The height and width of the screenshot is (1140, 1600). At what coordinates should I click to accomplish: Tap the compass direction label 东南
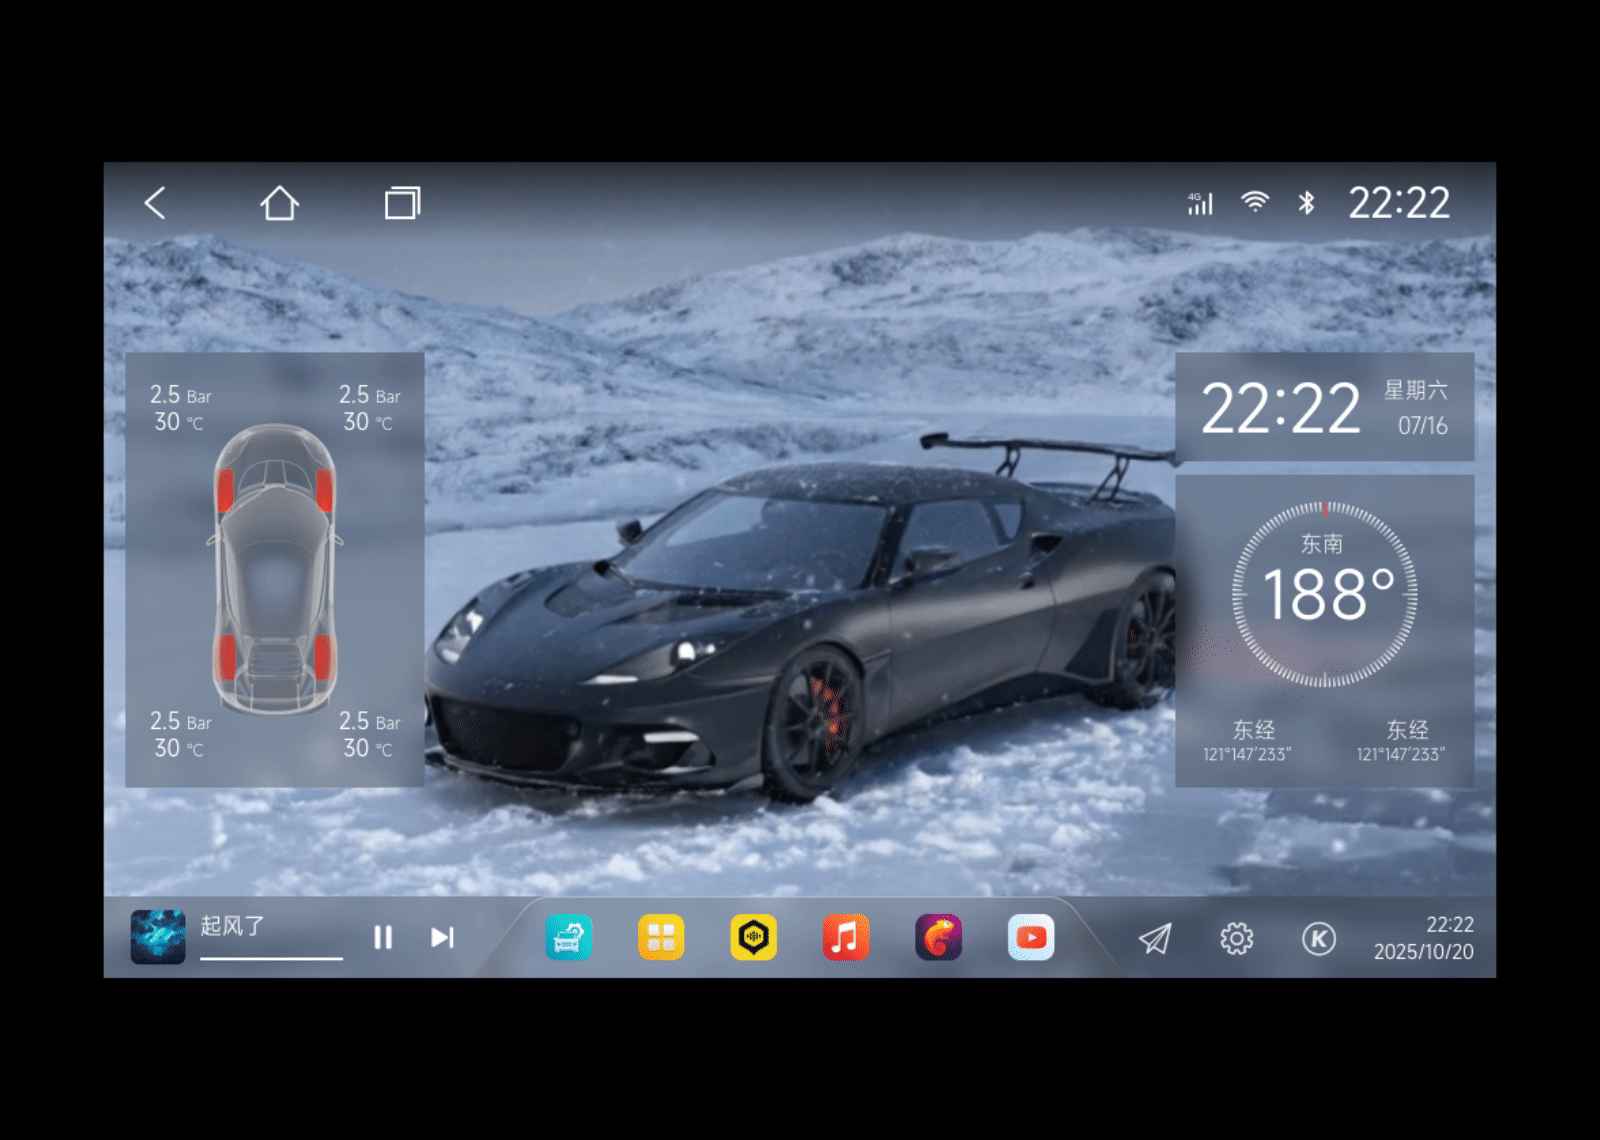(x=1321, y=544)
